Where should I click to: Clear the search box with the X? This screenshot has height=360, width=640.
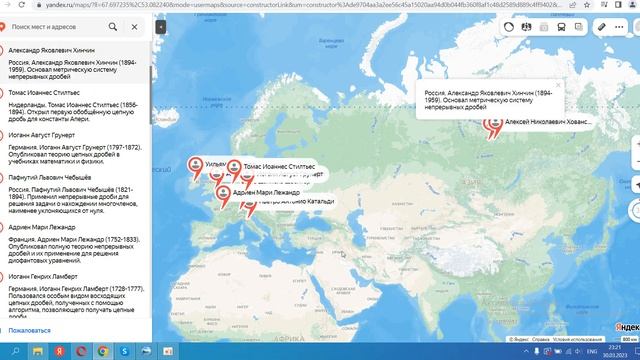[x=134, y=27]
